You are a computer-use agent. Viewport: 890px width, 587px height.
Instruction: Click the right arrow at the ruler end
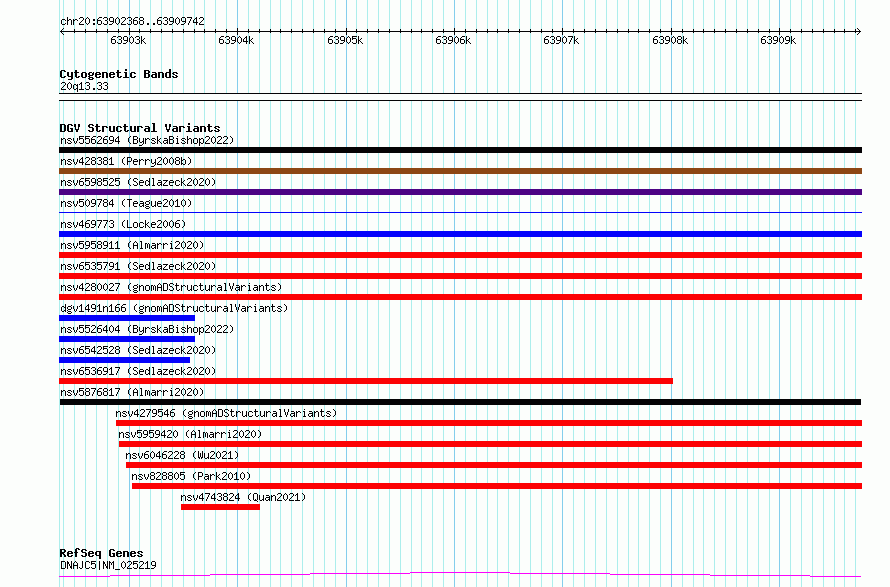pos(859,32)
